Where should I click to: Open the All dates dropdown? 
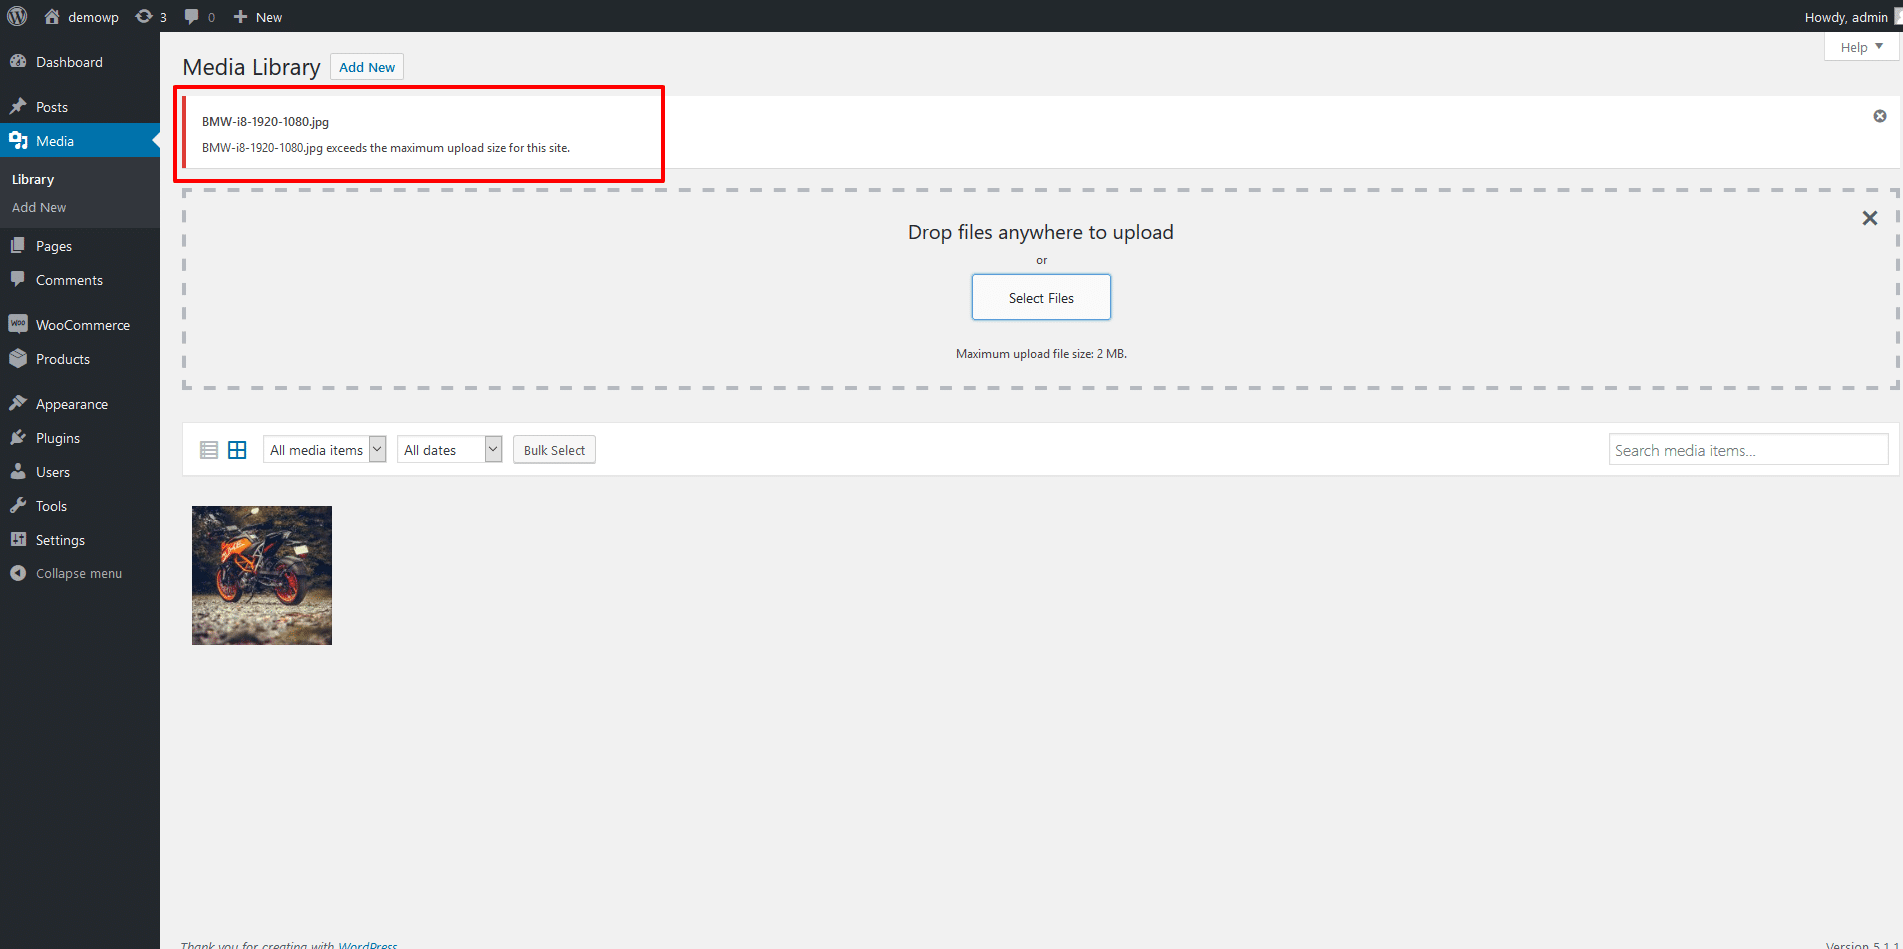click(449, 449)
